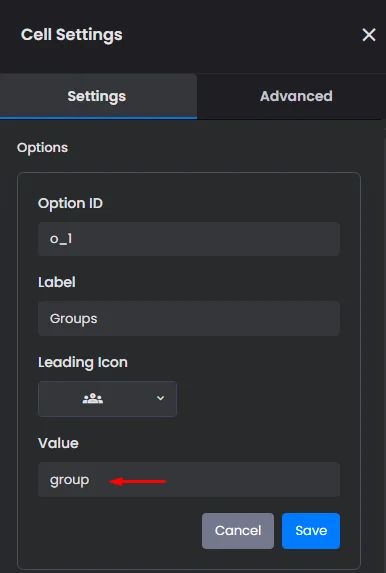
Task: Switch to the Advanced tab
Action: (x=296, y=96)
